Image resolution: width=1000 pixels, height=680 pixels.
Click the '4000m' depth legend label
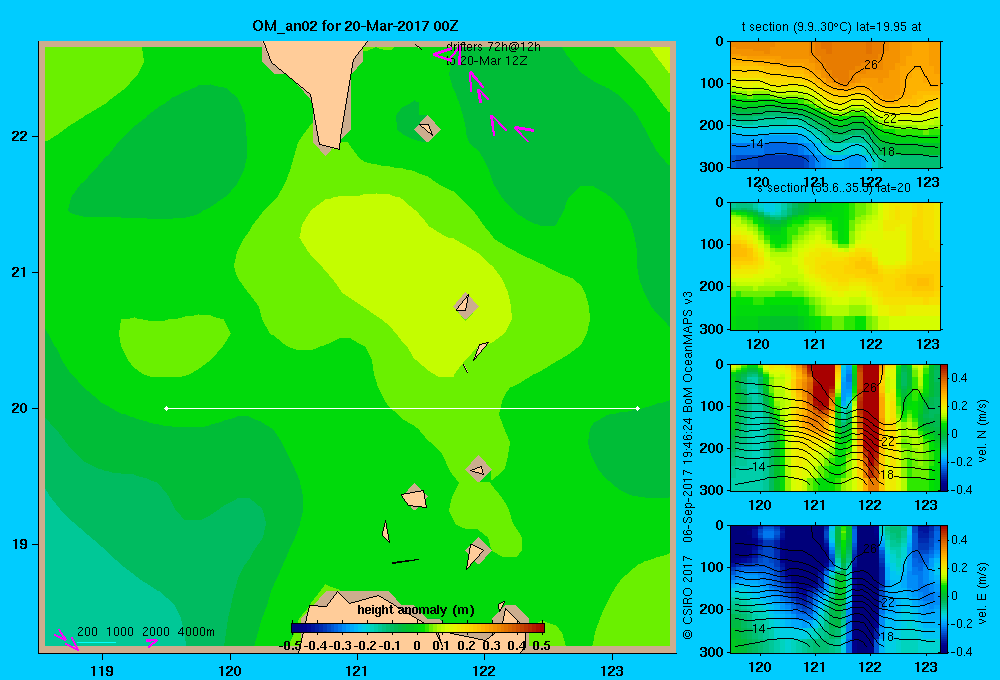coord(196,632)
